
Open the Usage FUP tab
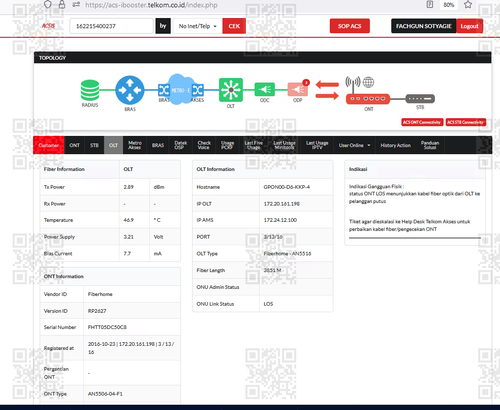(227, 145)
